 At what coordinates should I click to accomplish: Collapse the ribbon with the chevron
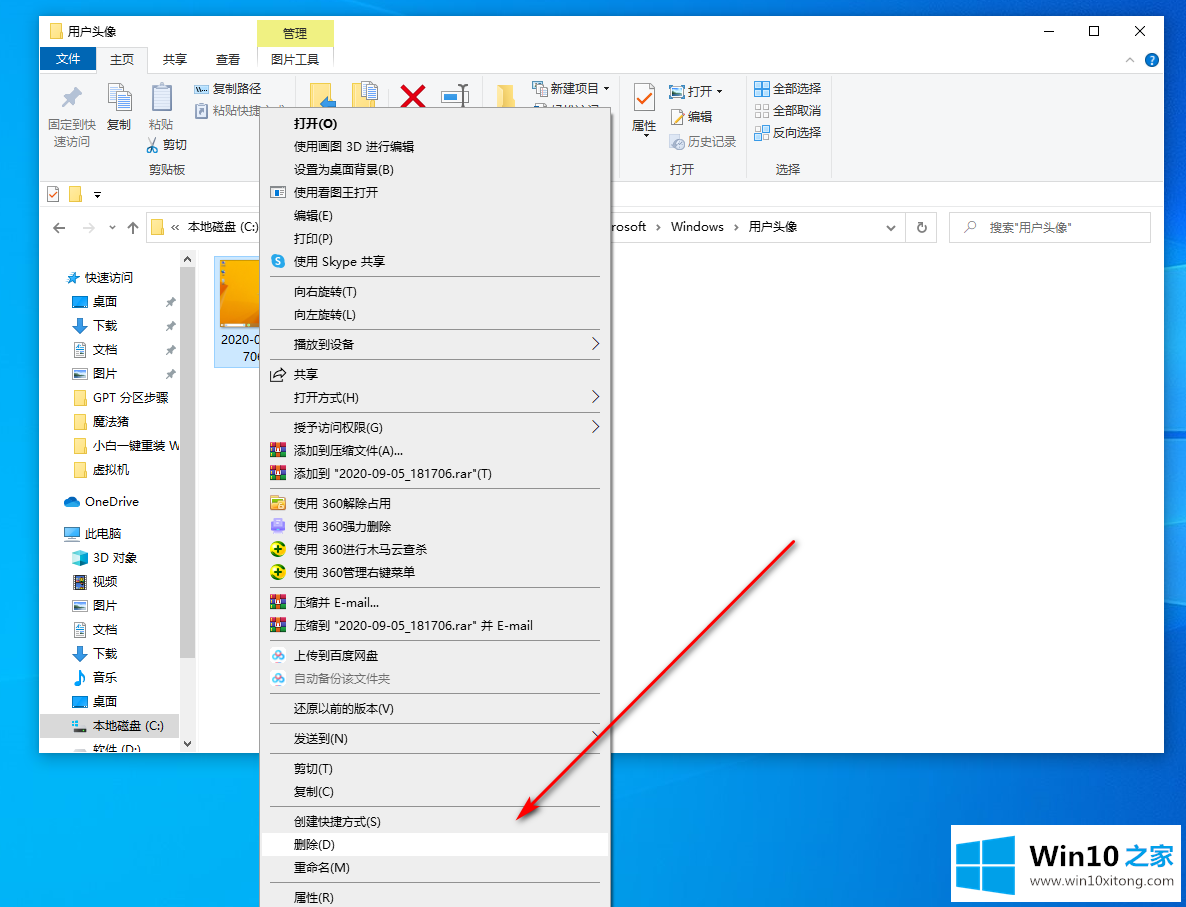tap(1130, 60)
